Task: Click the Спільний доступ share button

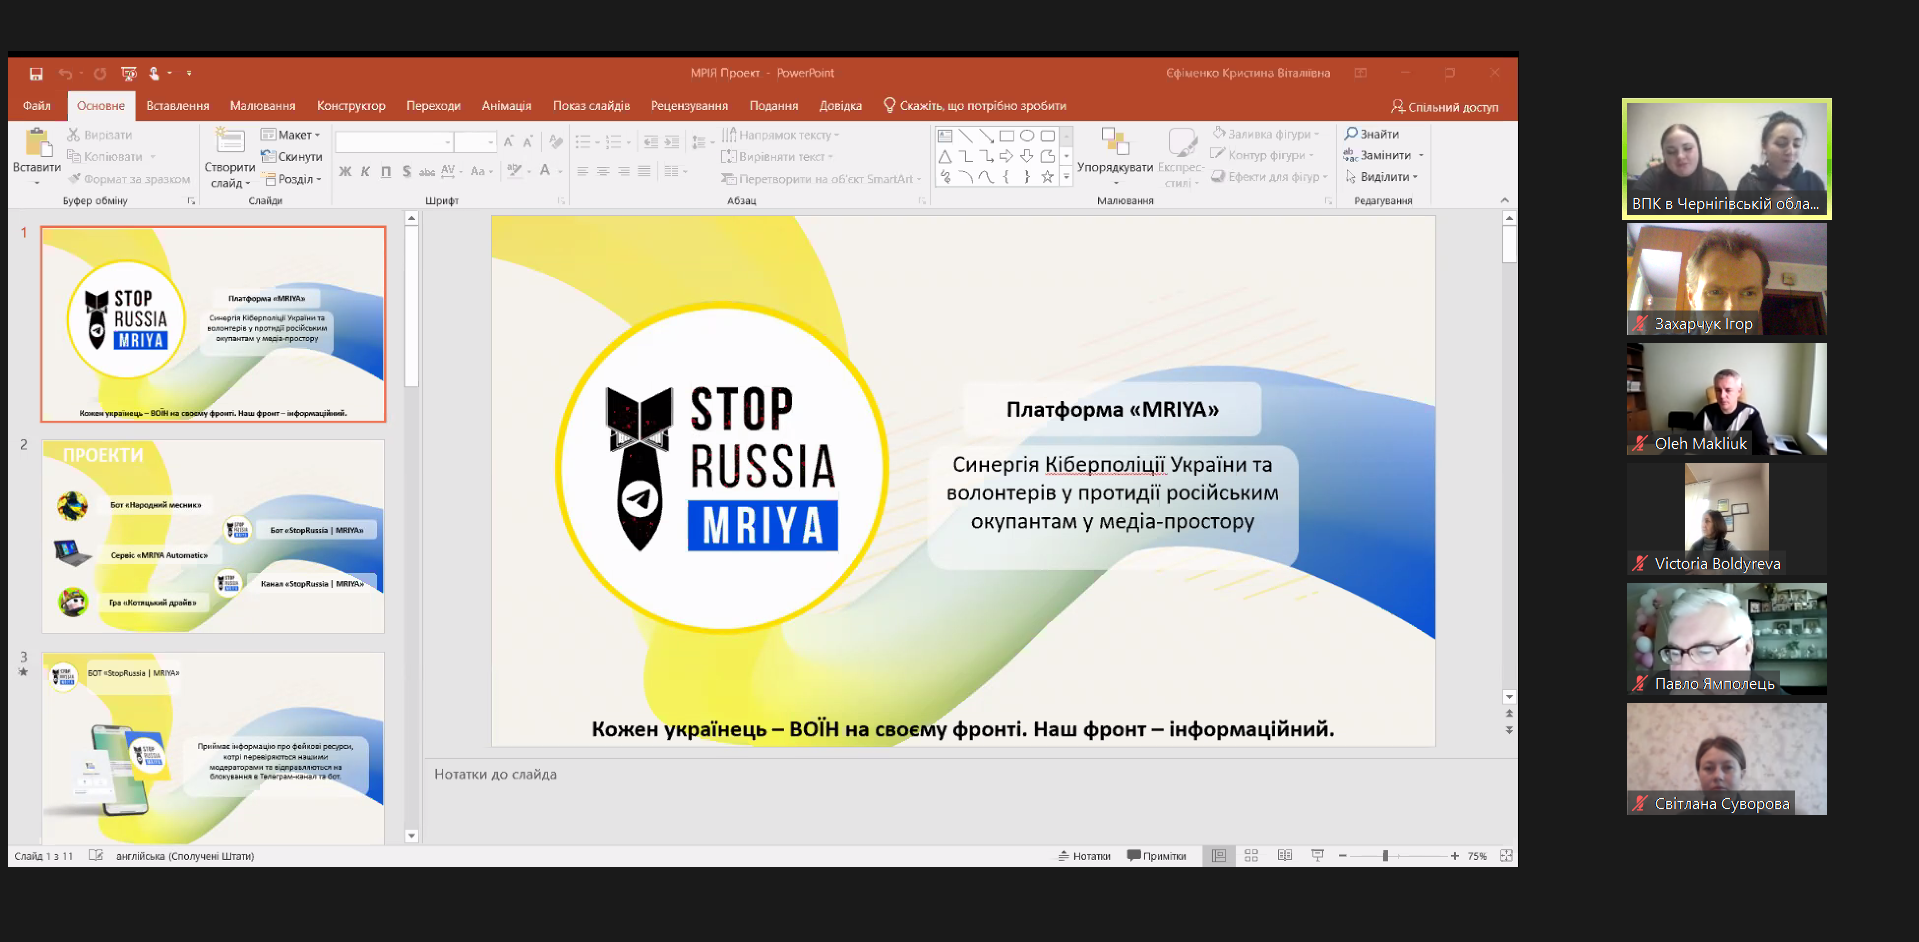Action: tap(1444, 107)
